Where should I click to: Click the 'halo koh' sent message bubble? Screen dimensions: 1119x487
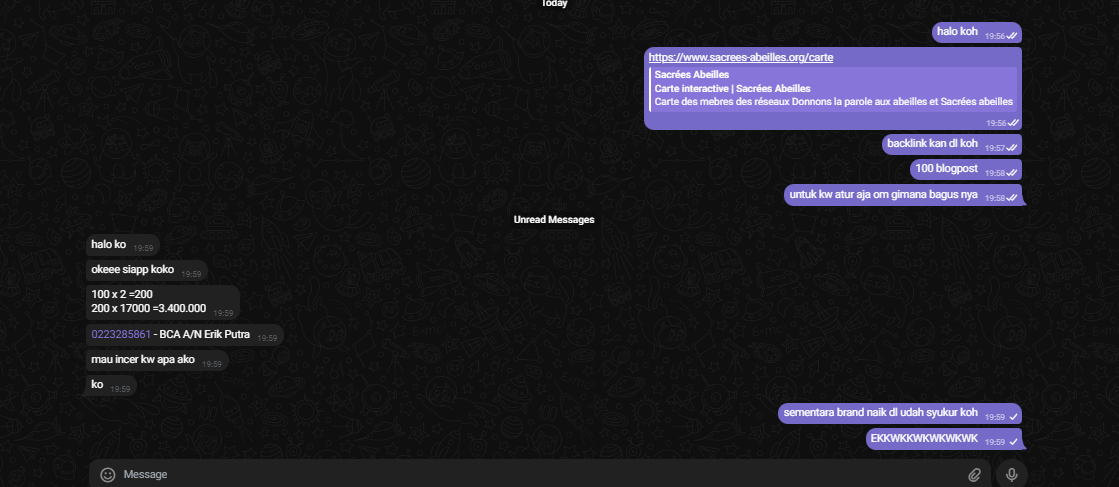pyautogui.click(x=957, y=32)
